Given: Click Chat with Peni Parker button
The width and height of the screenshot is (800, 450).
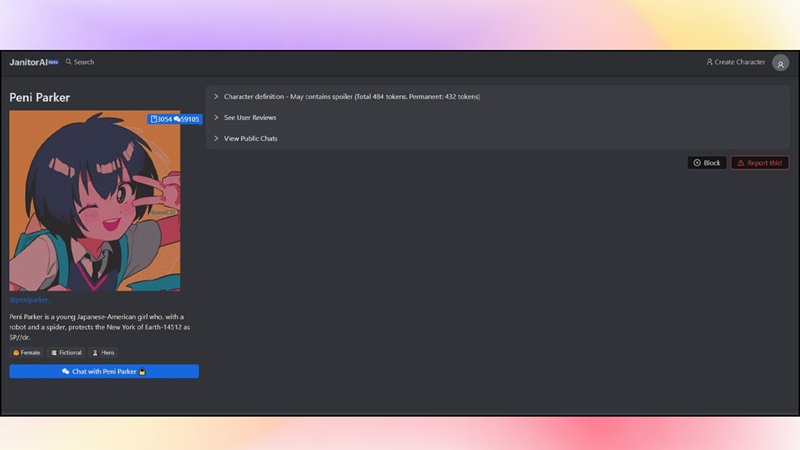Looking at the screenshot, I should 104,371.
